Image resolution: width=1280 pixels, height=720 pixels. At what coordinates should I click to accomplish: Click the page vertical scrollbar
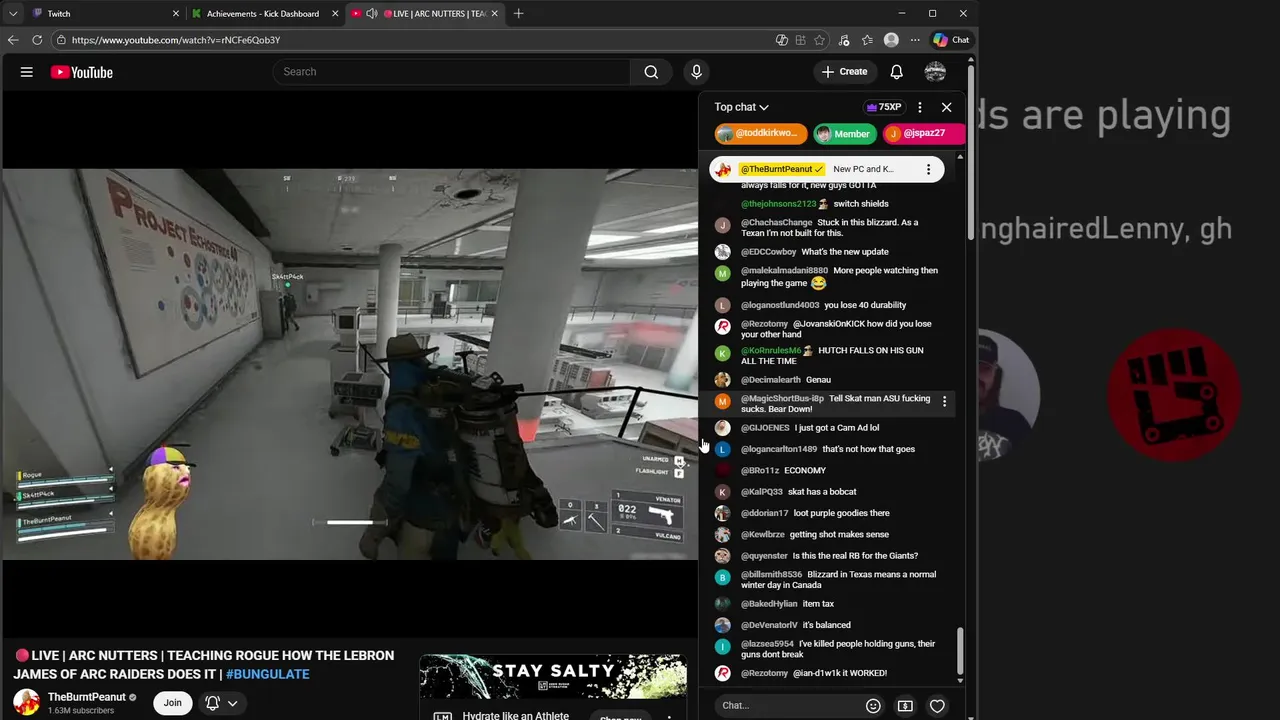point(971,150)
